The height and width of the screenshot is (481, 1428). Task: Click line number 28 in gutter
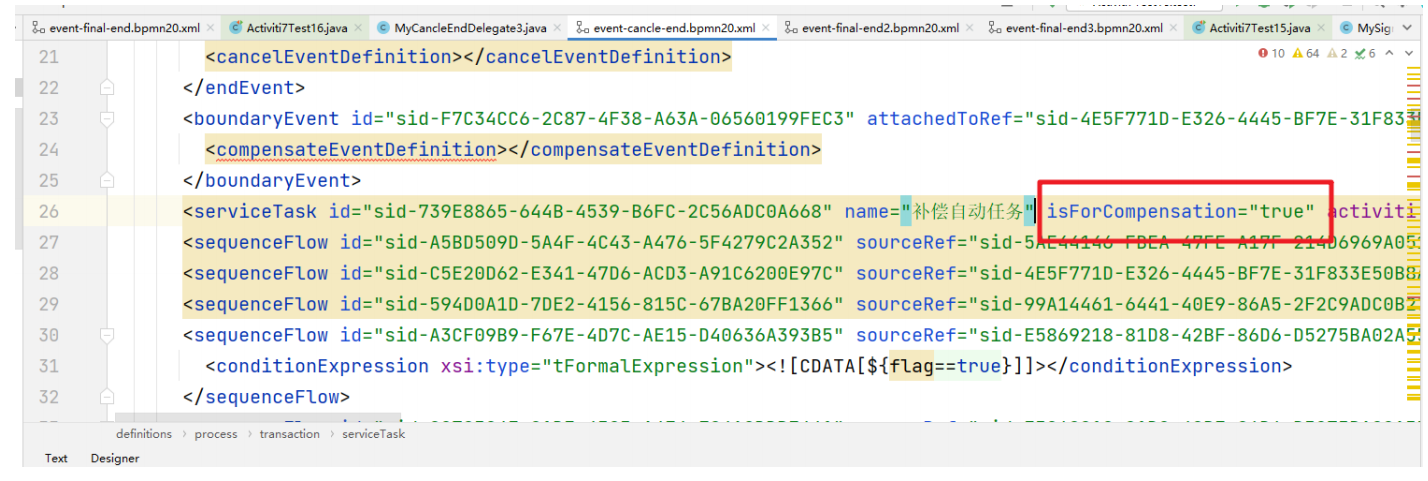[49, 274]
